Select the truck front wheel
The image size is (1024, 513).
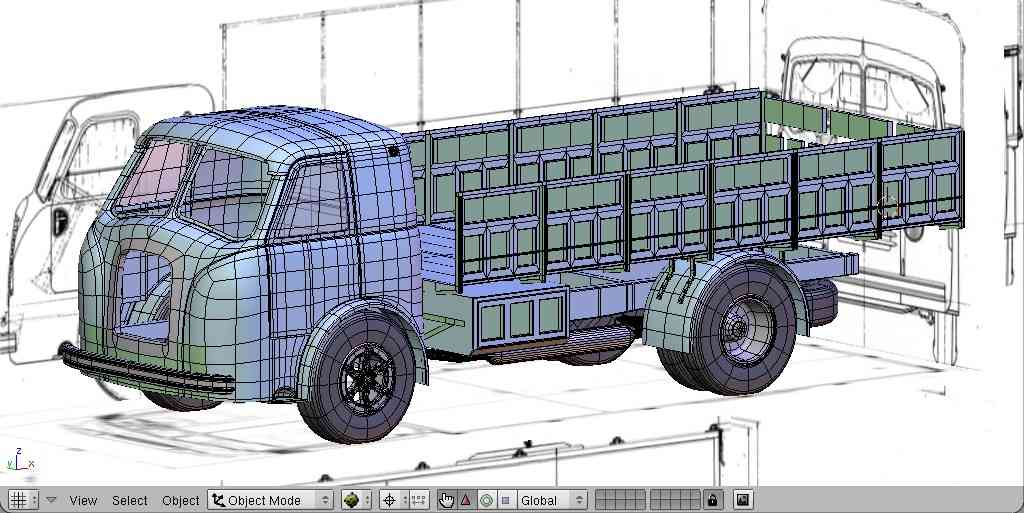pyautogui.click(x=358, y=378)
